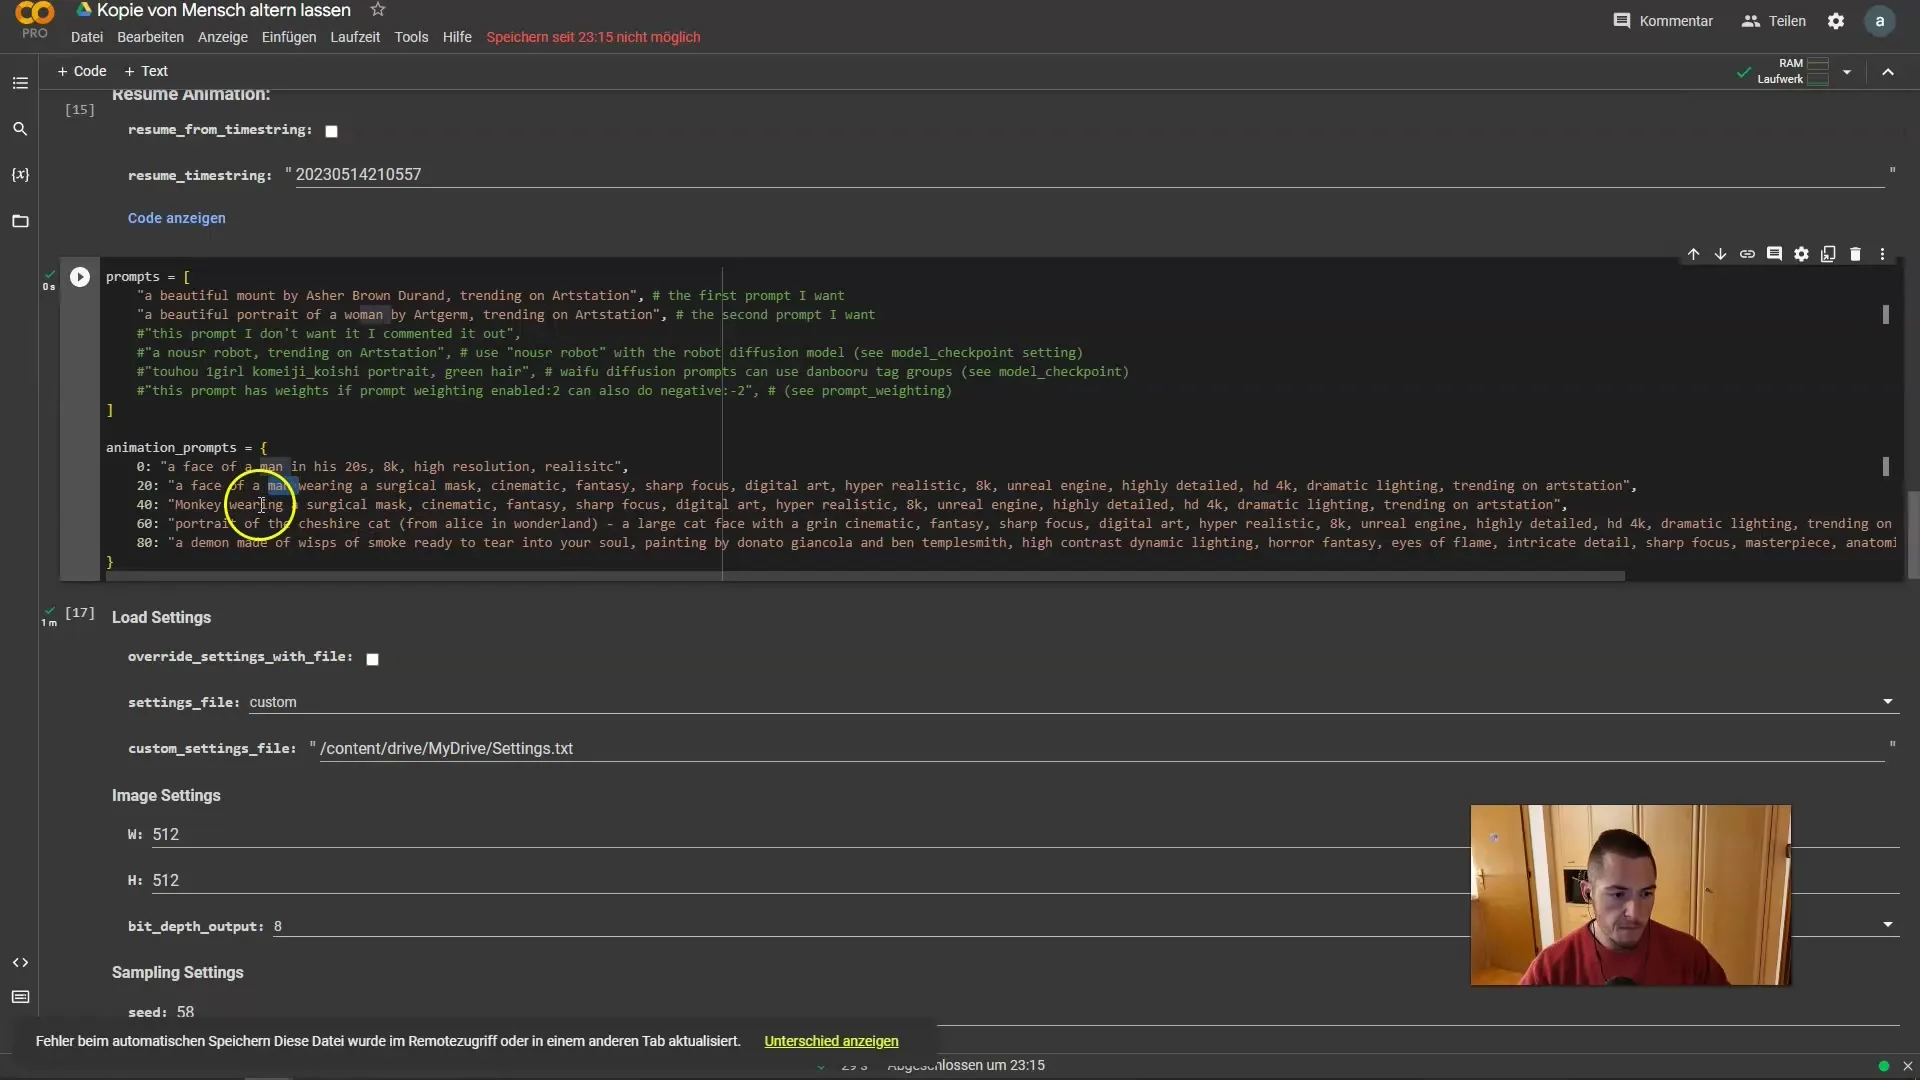Expand runtime connection options dropdown
This screenshot has width=1920, height=1080.
point(1847,72)
